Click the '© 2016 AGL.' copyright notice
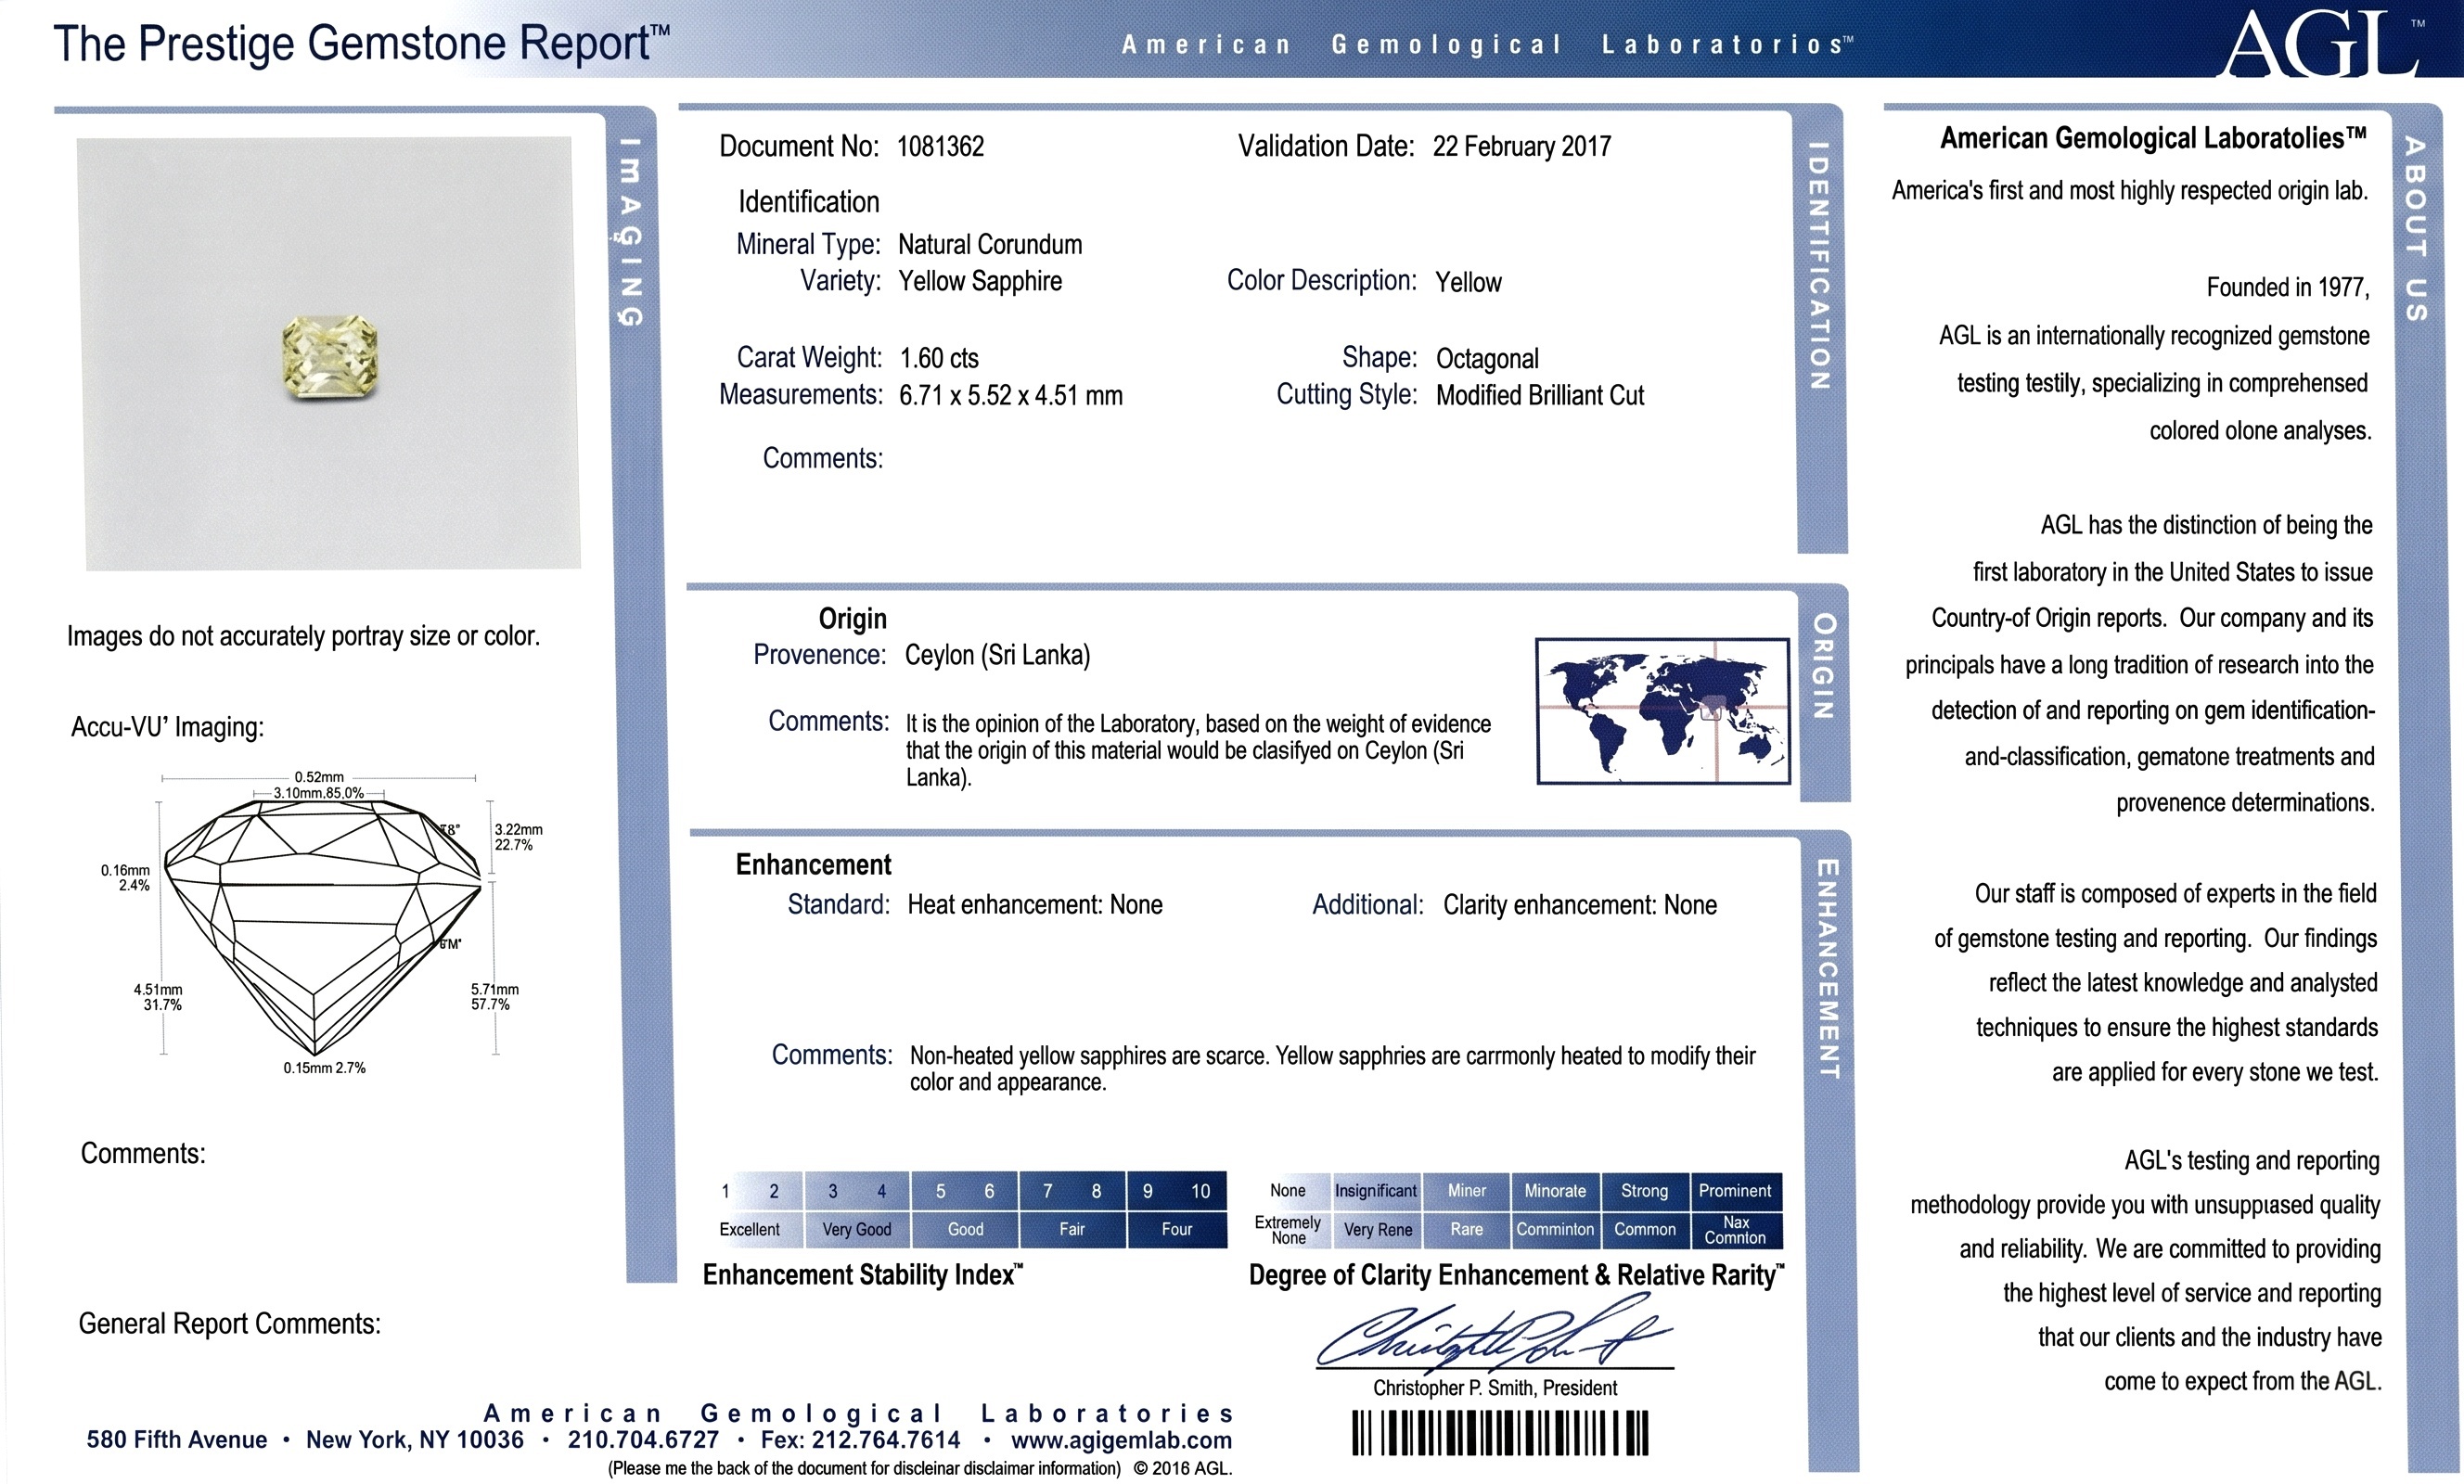 (1182, 1469)
